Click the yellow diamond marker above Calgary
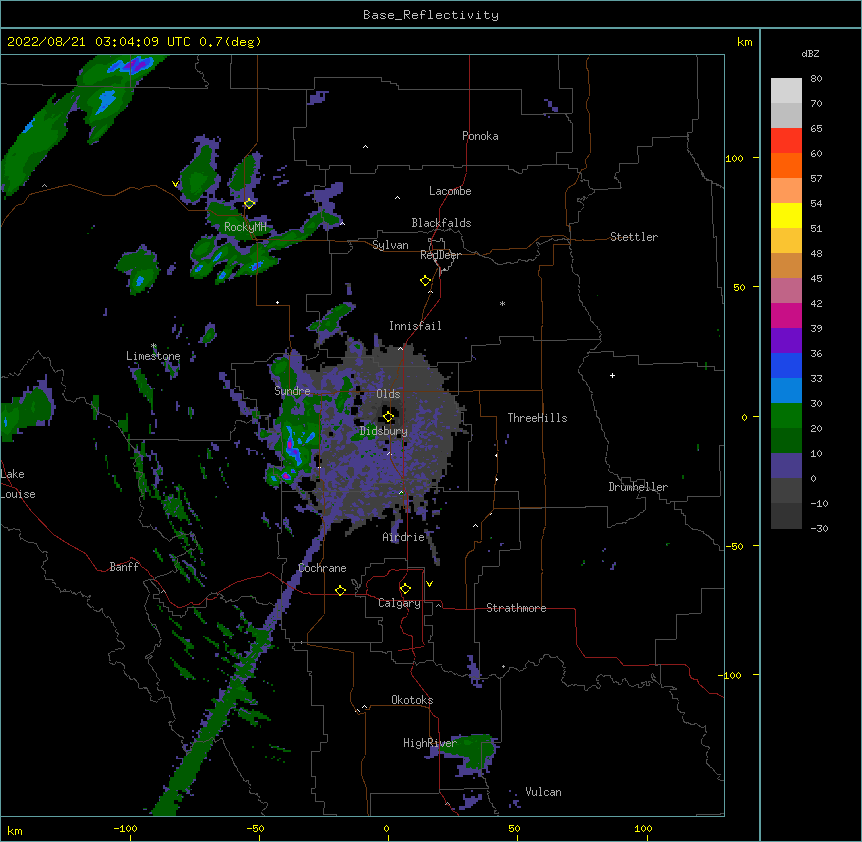This screenshot has width=862, height=842. pyautogui.click(x=405, y=589)
